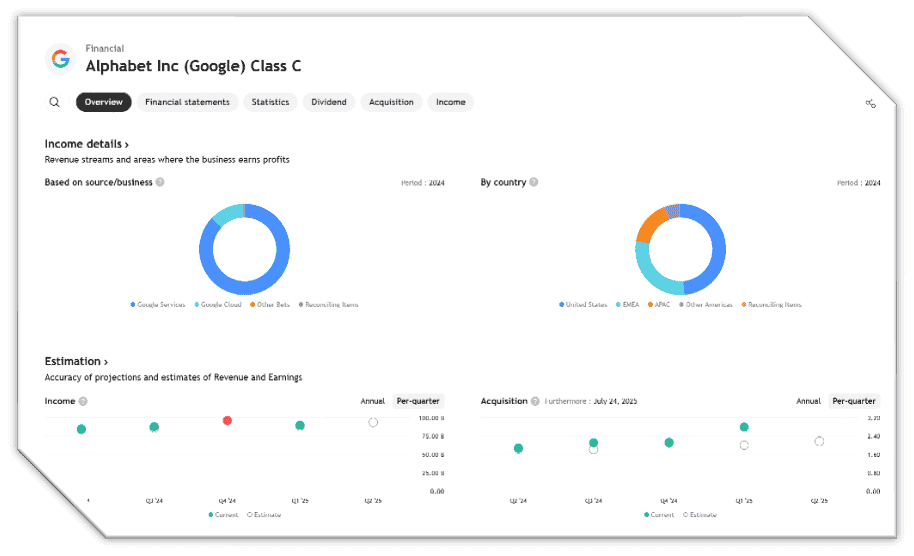Viewport: 914px width, 556px height.
Task: Click the hollow Q2 '25 Income estimate point
Action: click(x=373, y=423)
